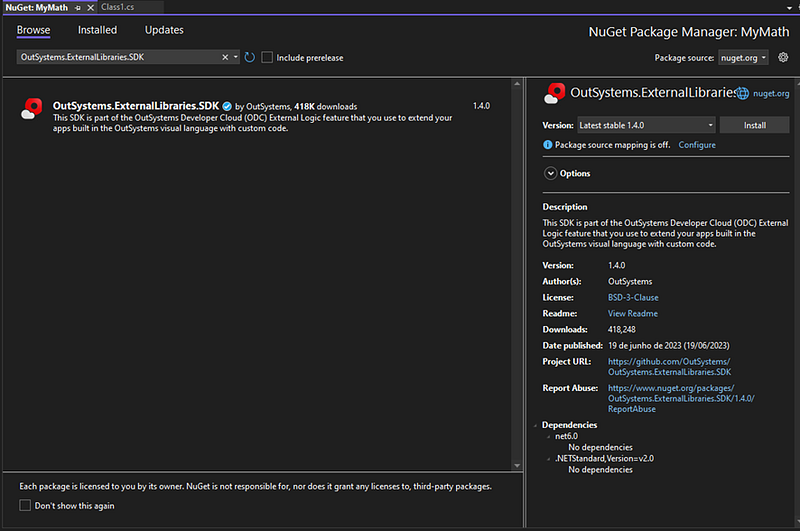This screenshot has height=531, width=800.
Task: Open the BSD-3-Clause license link
Action: [x=633, y=297]
